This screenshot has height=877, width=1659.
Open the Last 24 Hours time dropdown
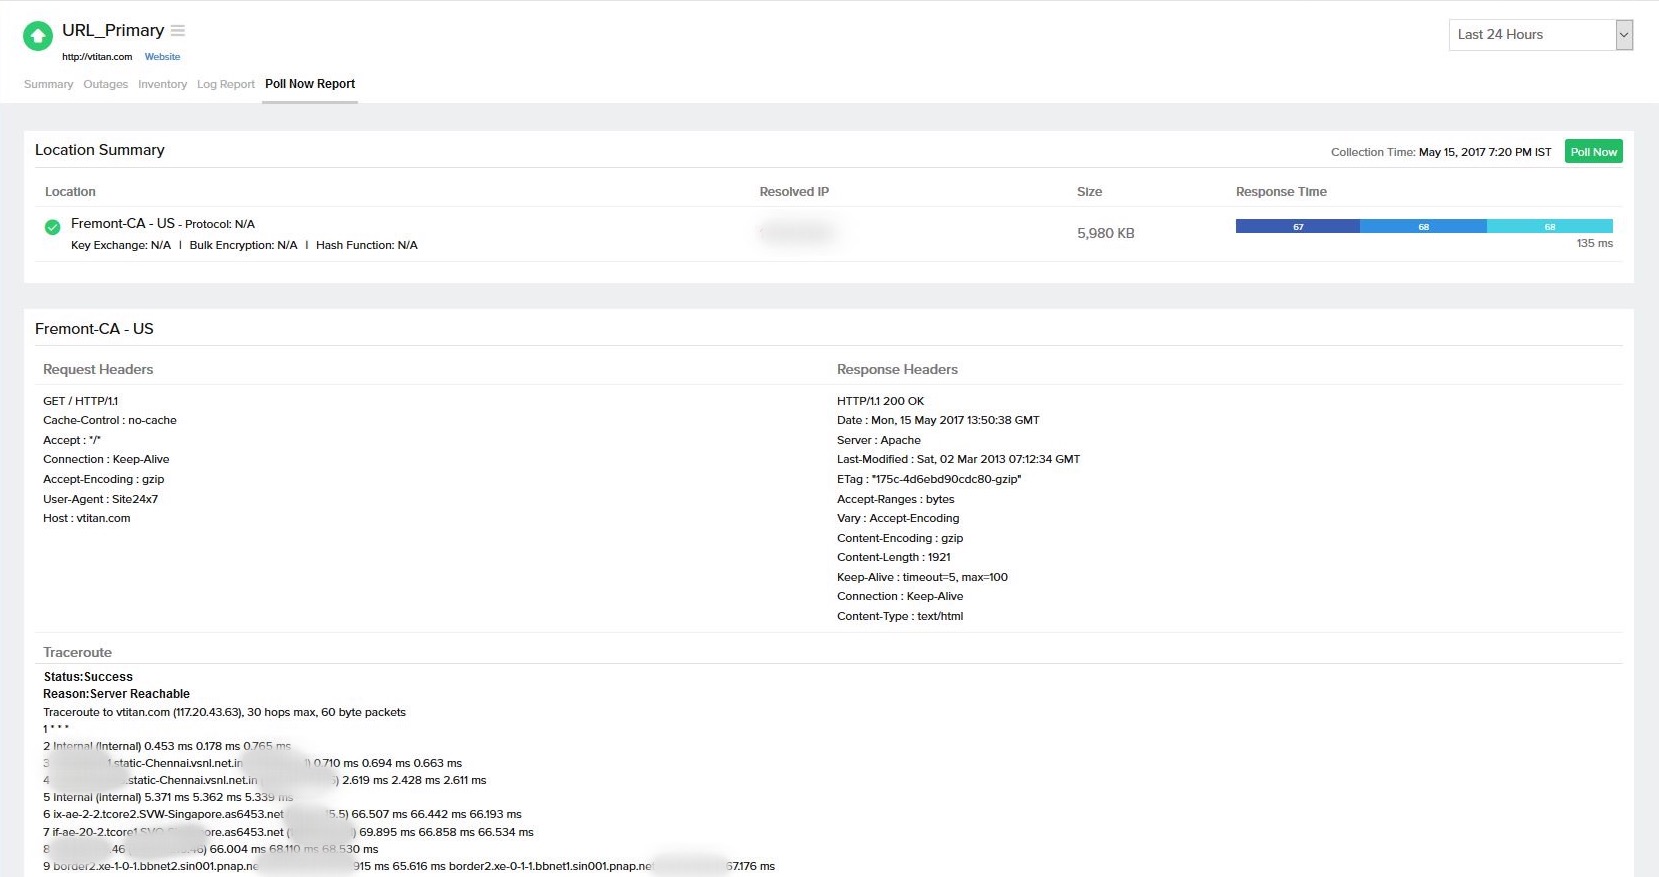coord(1540,35)
